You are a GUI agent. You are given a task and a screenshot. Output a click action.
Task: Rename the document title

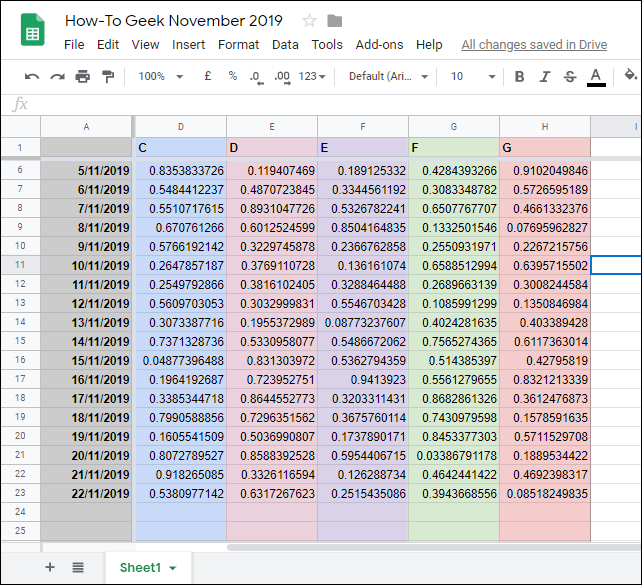174,20
